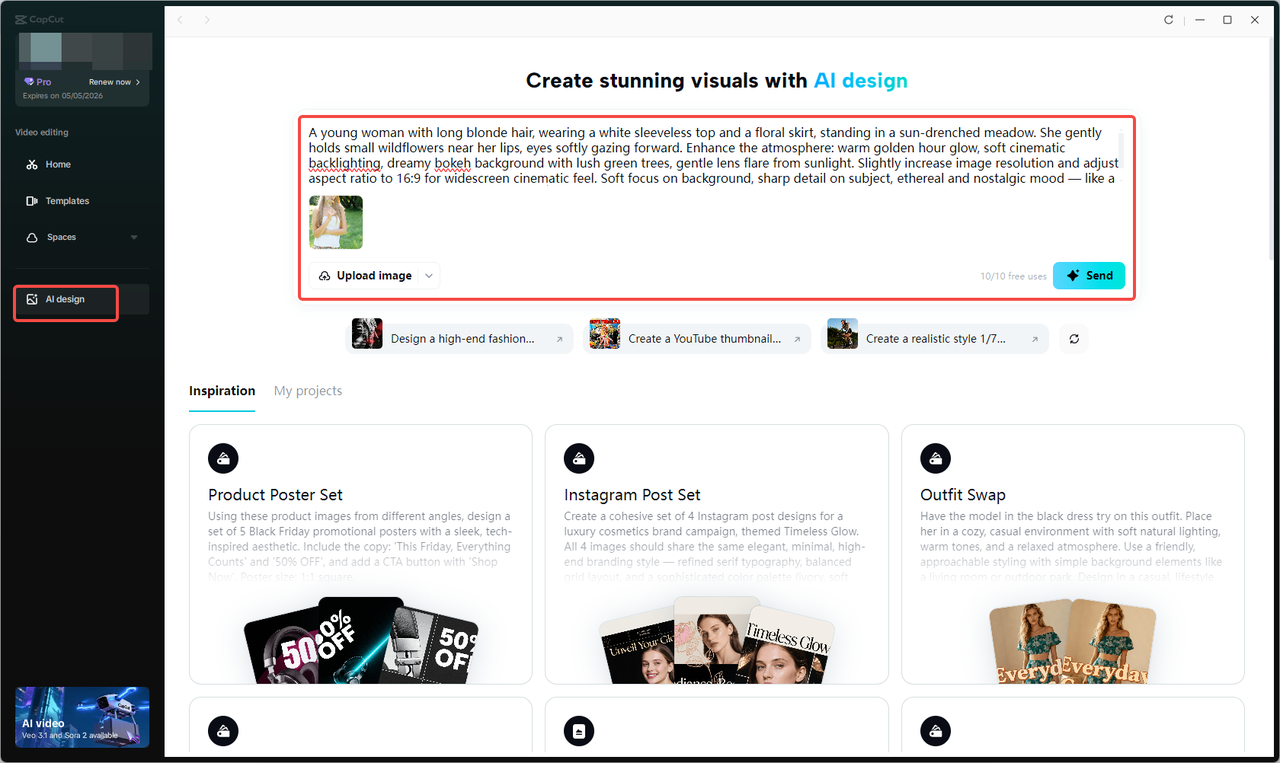Switch to the My projects tab
The width and height of the screenshot is (1280, 763).
307,390
